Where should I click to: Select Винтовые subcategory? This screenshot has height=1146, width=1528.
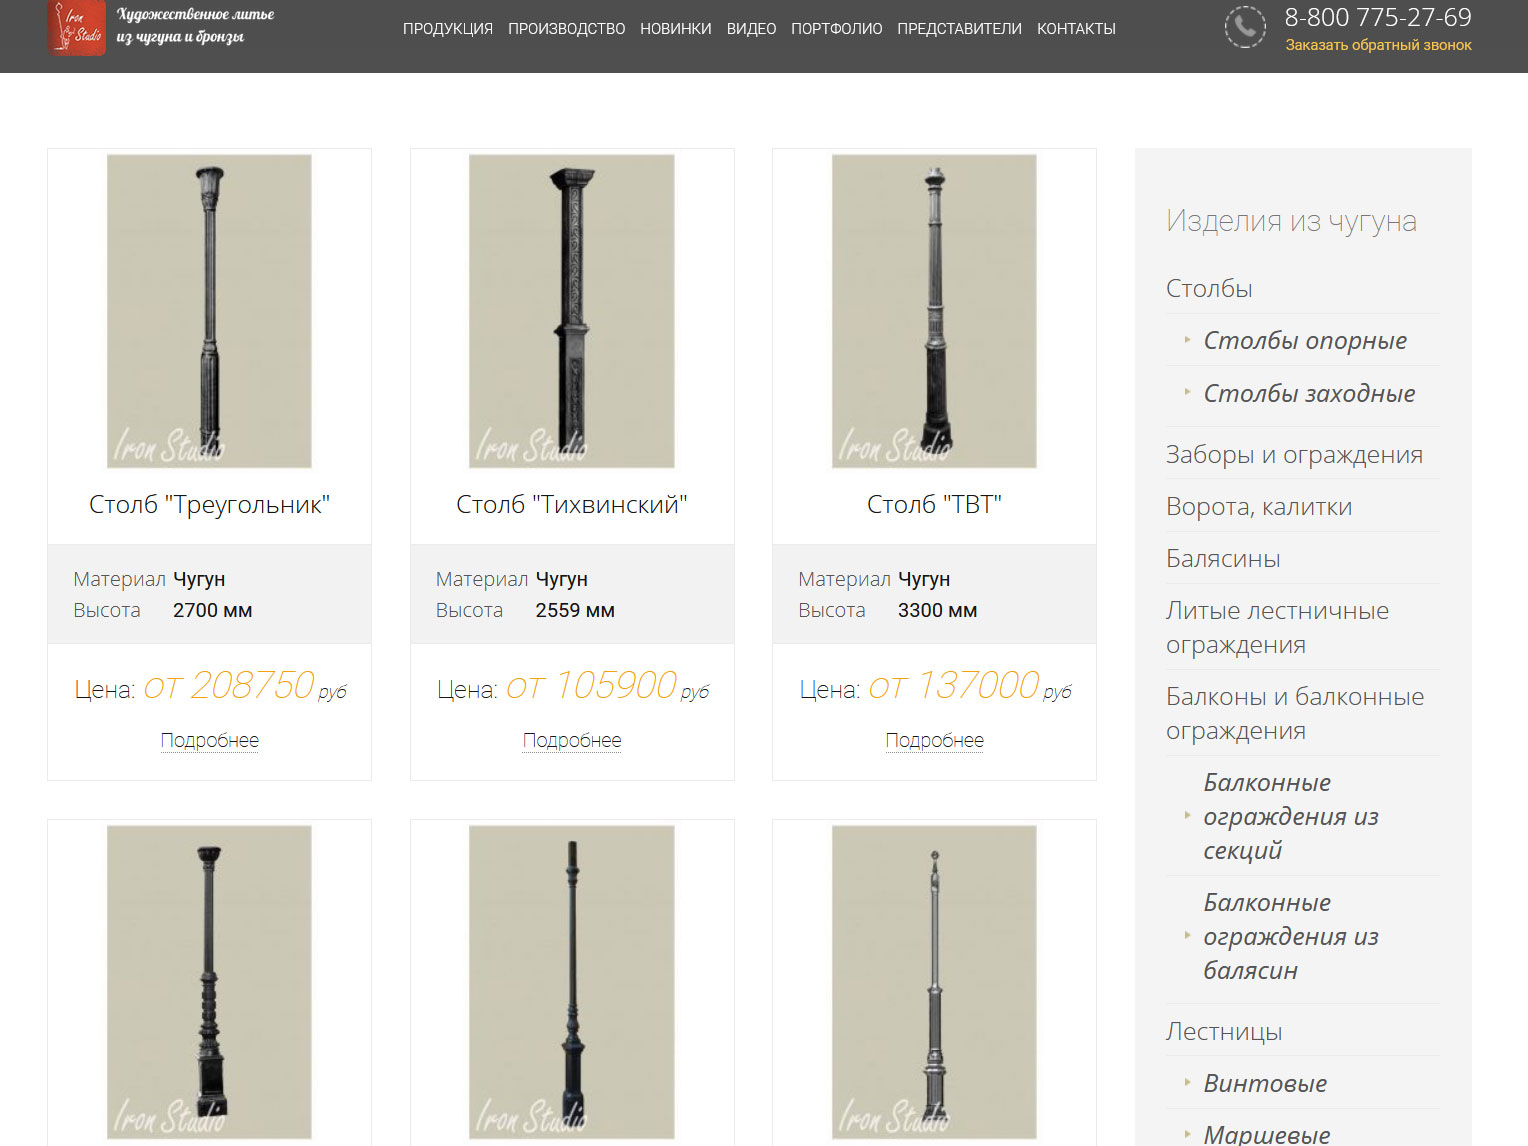coord(1265,1083)
